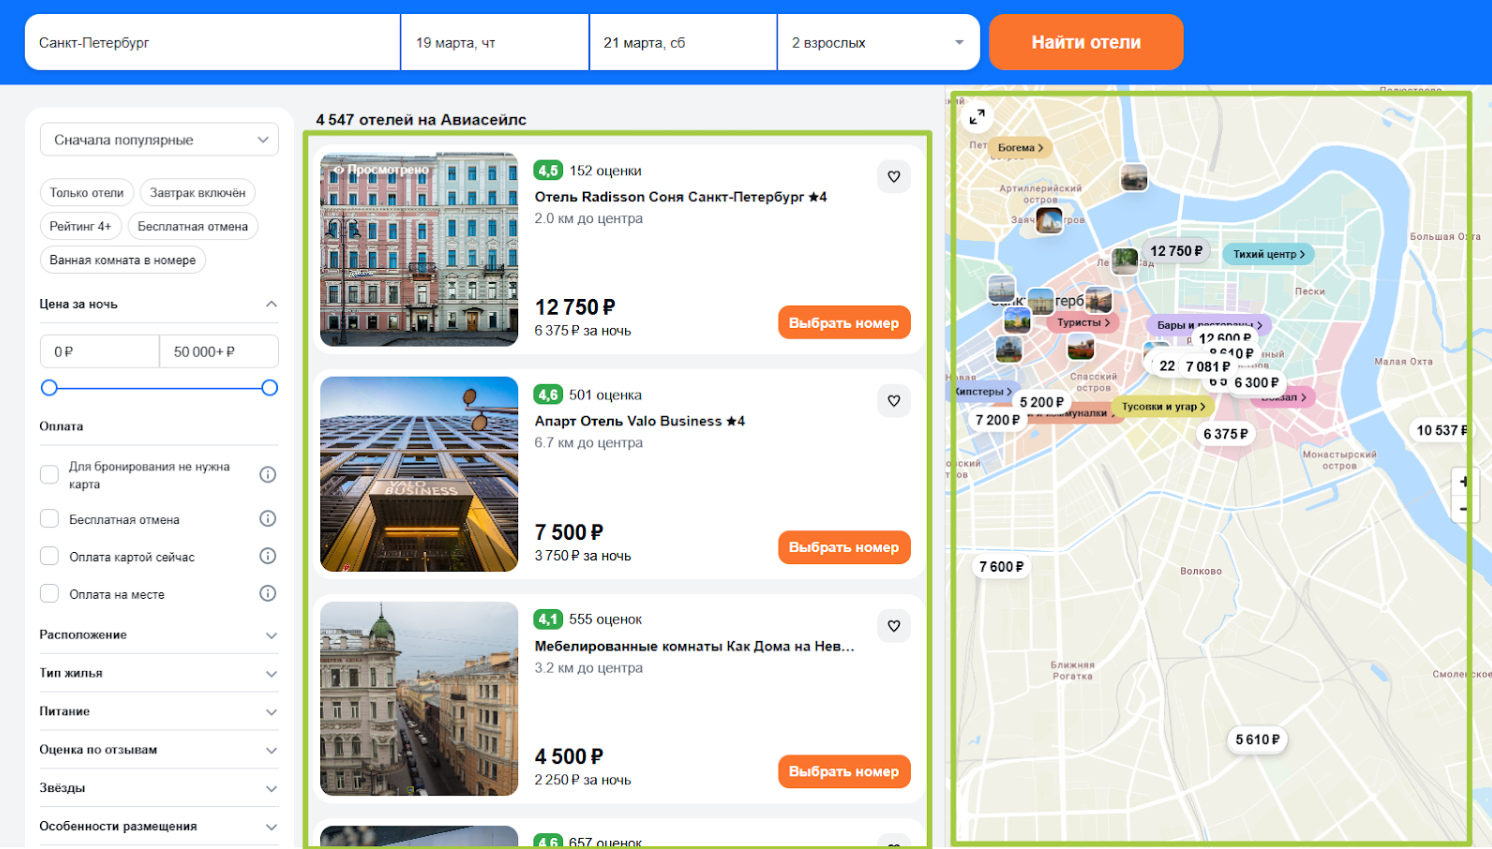Image resolution: width=1492 pixels, height=849 pixels.
Task: Open the Сначала популярные sort dropdown
Action: point(160,140)
